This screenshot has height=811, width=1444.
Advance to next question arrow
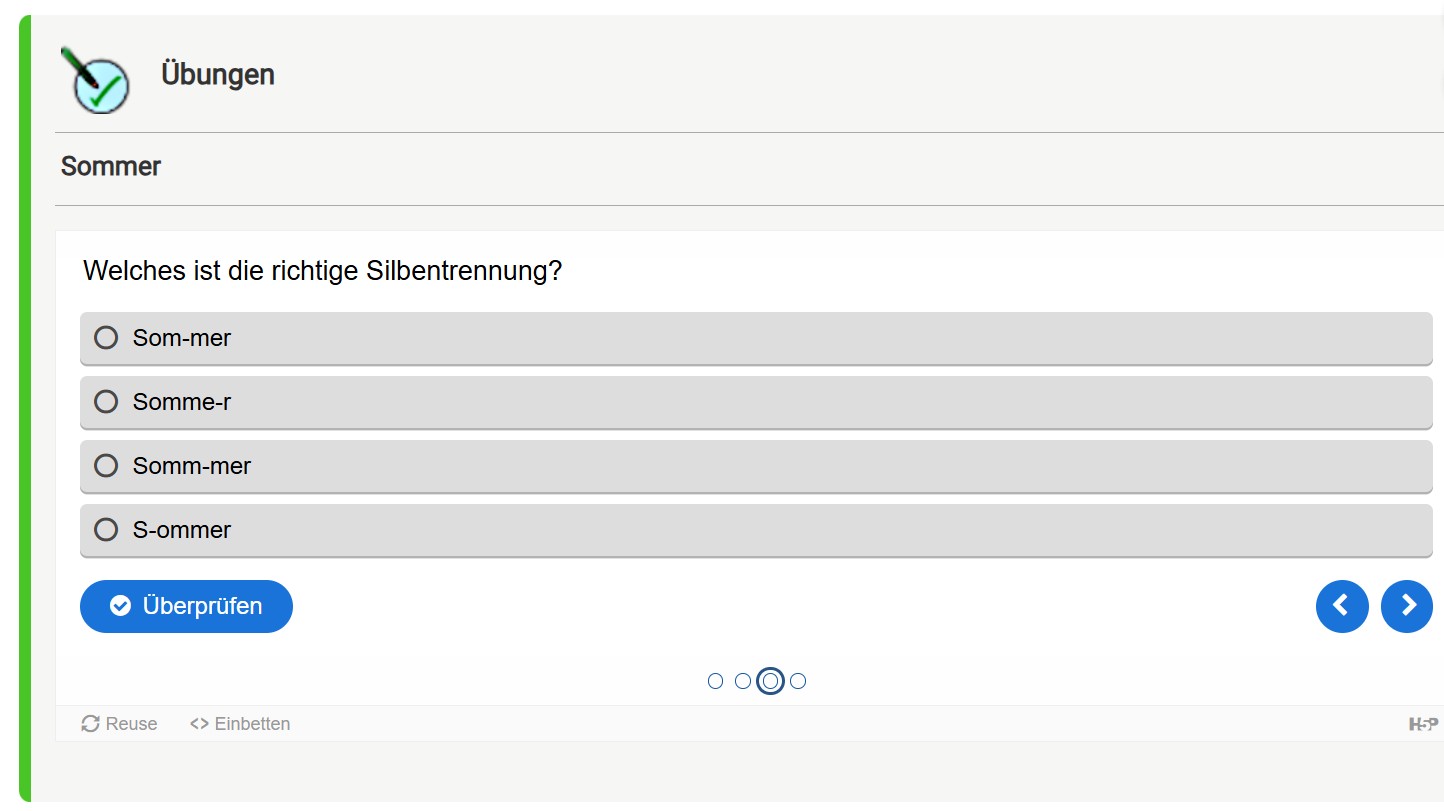tap(1407, 606)
